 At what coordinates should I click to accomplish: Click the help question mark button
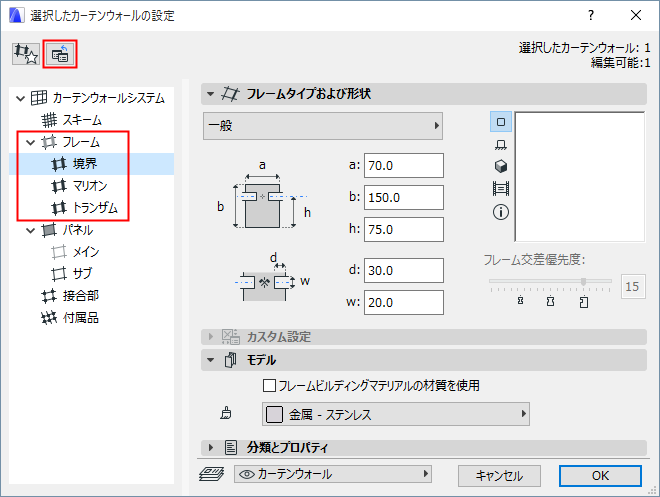click(591, 16)
